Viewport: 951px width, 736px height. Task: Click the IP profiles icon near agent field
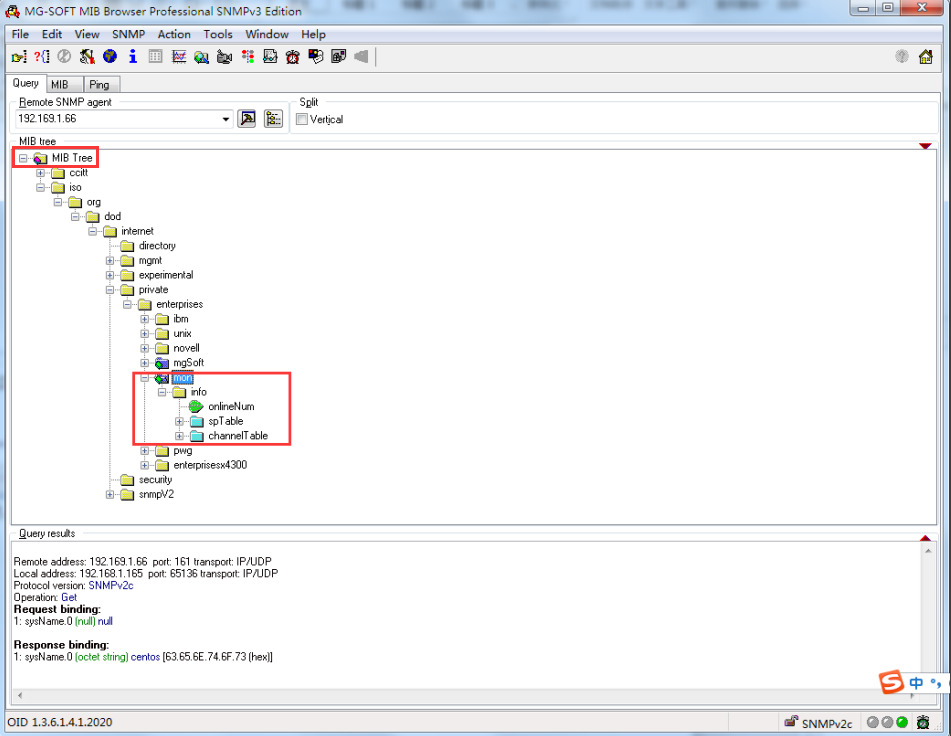(x=272, y=117)
